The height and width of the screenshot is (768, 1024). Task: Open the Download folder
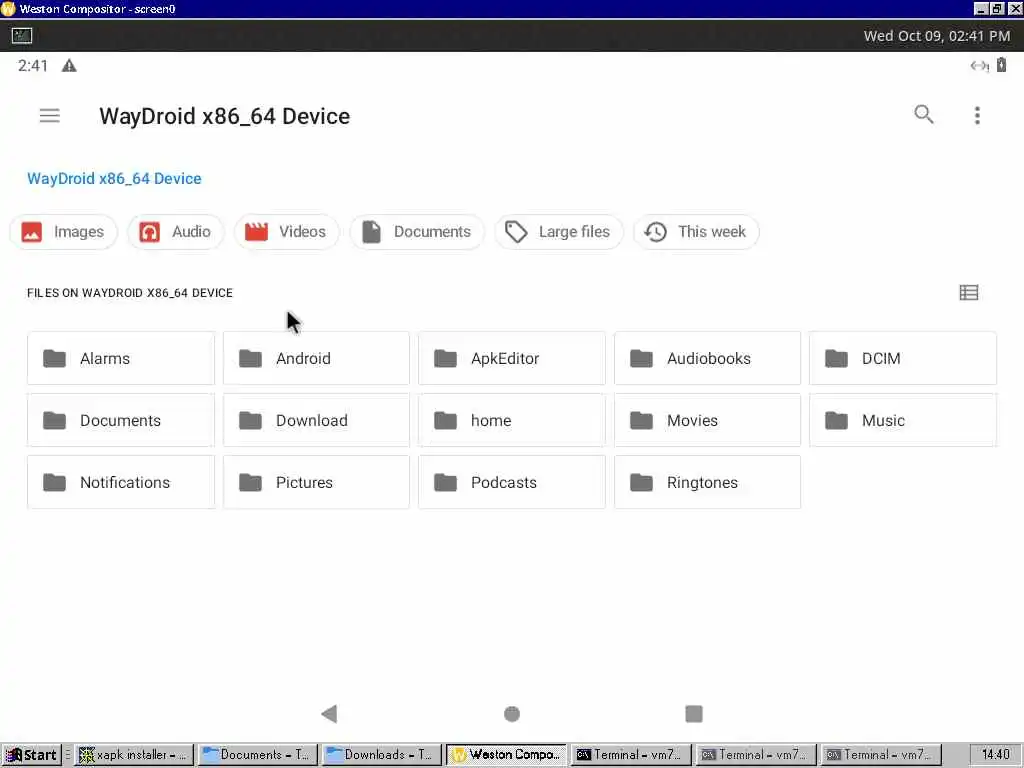[316, 420]
